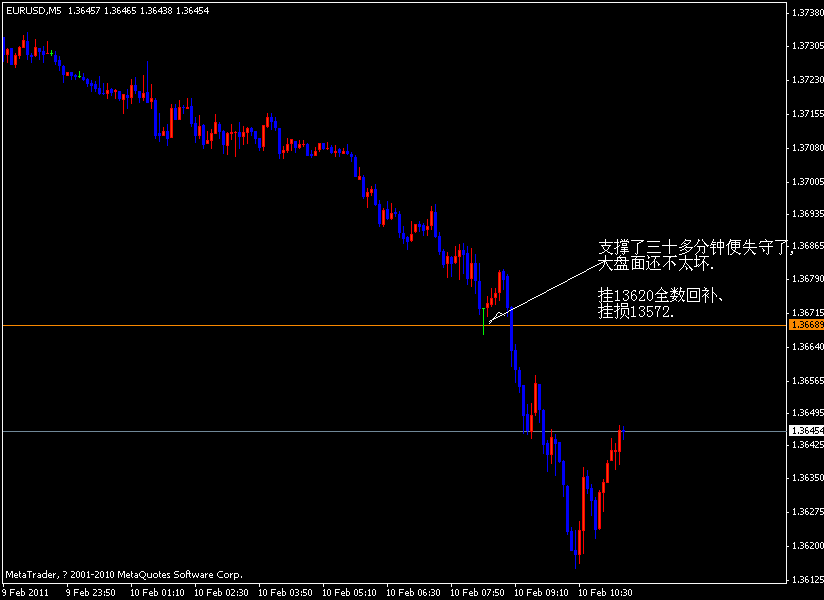
Task: Select annotation text 挂13620全数回补
Action: point(662,295)
